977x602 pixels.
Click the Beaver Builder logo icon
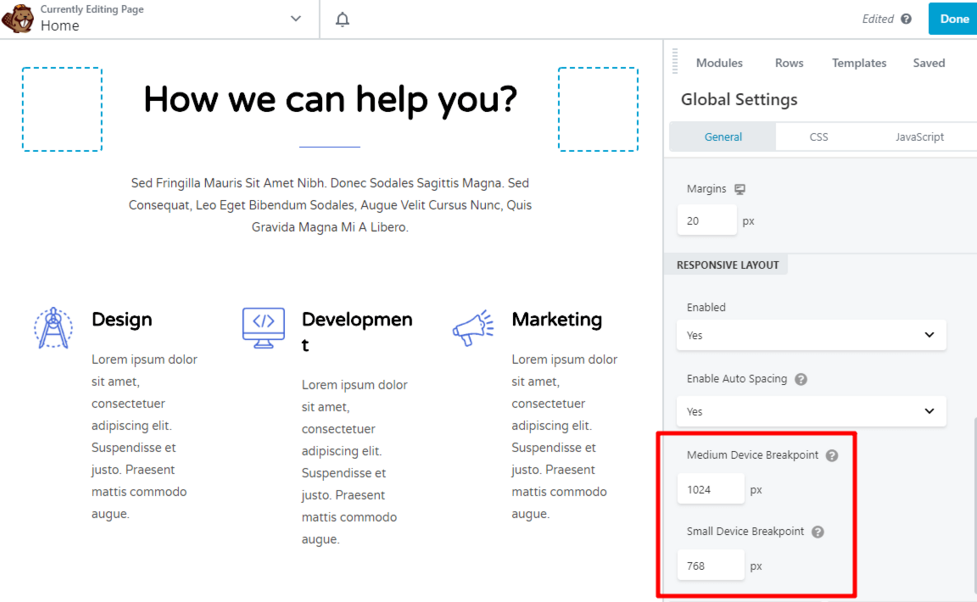pos(18,19)
